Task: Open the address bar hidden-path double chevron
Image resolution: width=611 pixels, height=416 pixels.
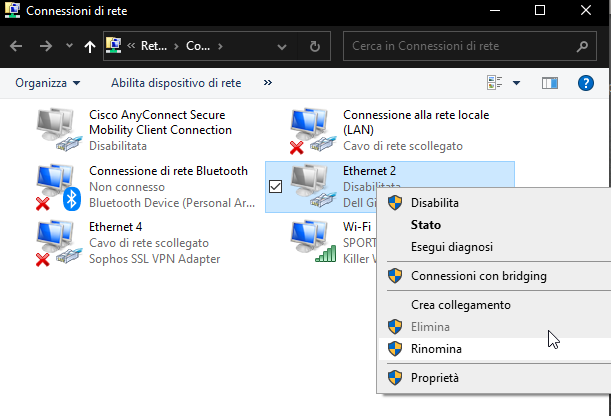Action: coord(131,46)
